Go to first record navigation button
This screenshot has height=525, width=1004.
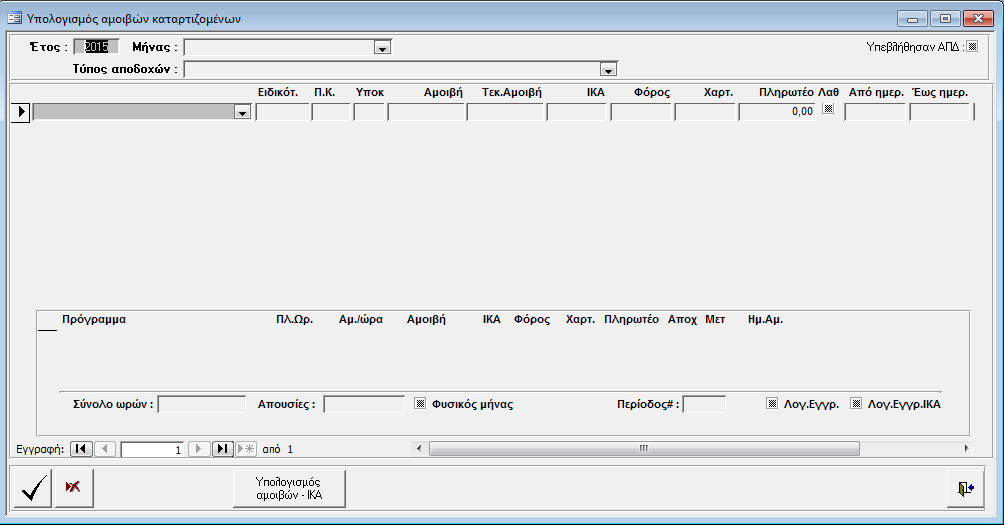(x=81, y=449)
